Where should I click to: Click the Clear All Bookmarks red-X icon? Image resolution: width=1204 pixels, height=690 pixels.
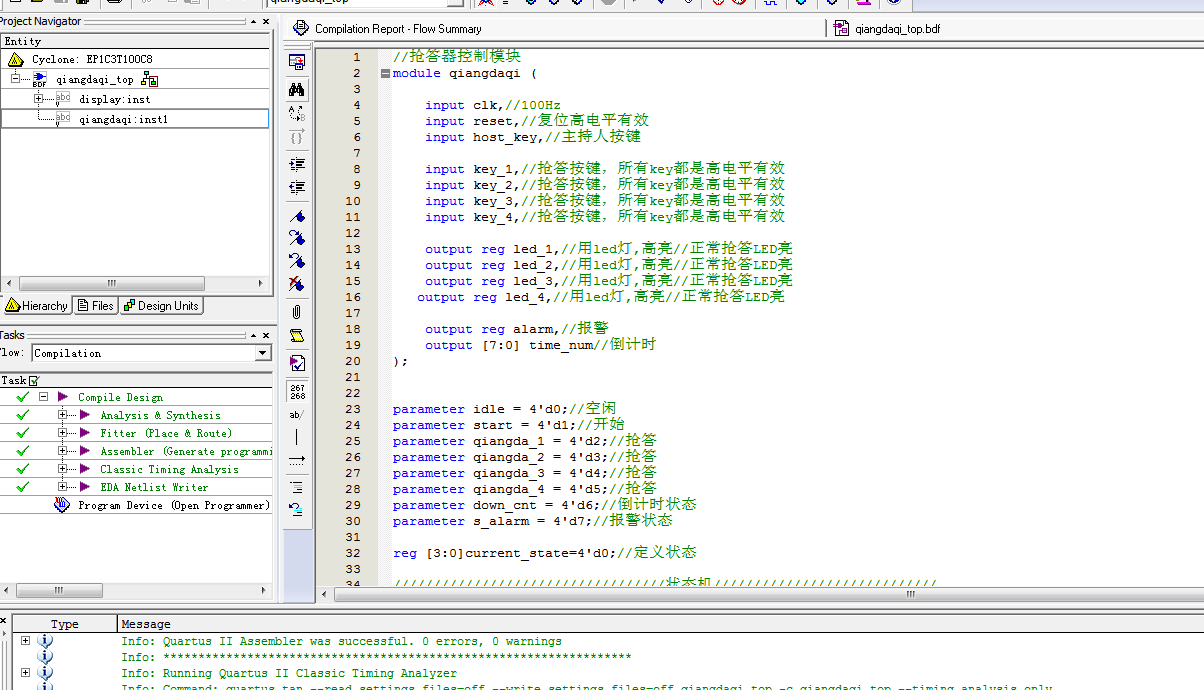[297, 285]
